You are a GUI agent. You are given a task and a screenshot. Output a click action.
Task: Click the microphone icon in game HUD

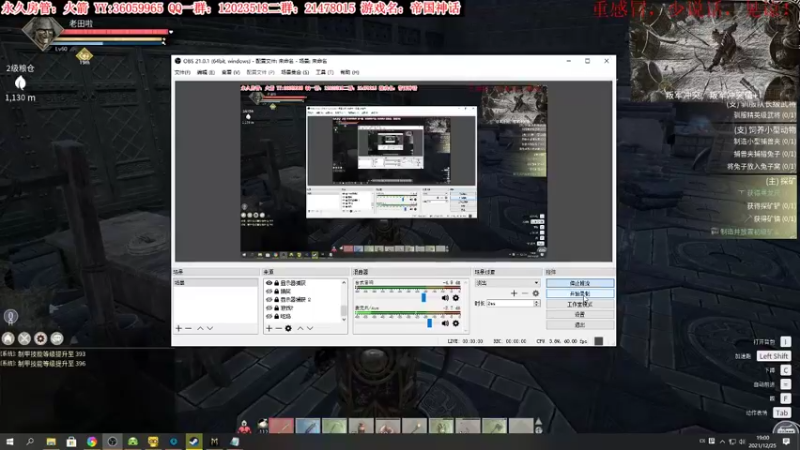11,317
